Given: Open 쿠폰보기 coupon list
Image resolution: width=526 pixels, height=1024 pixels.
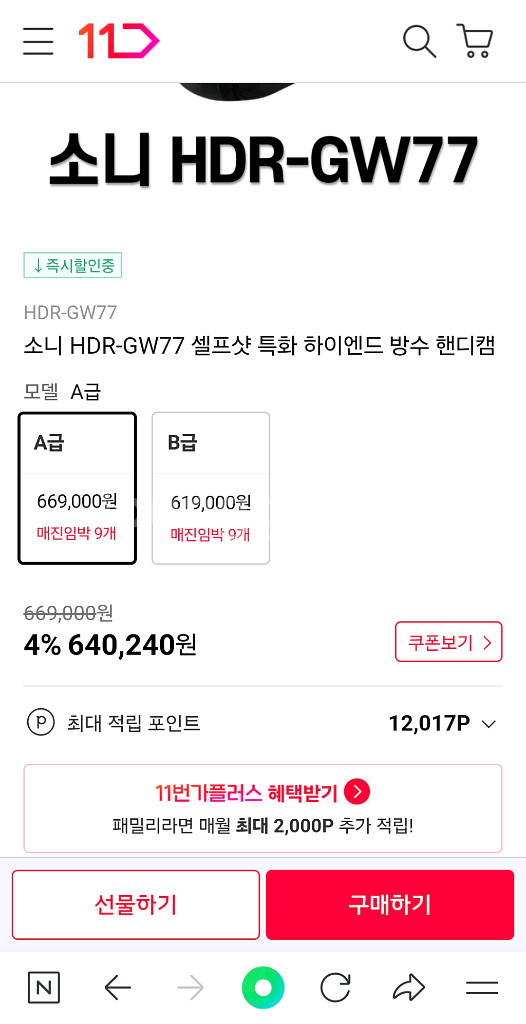Looking at the screenshot, I should pos(448,642).
